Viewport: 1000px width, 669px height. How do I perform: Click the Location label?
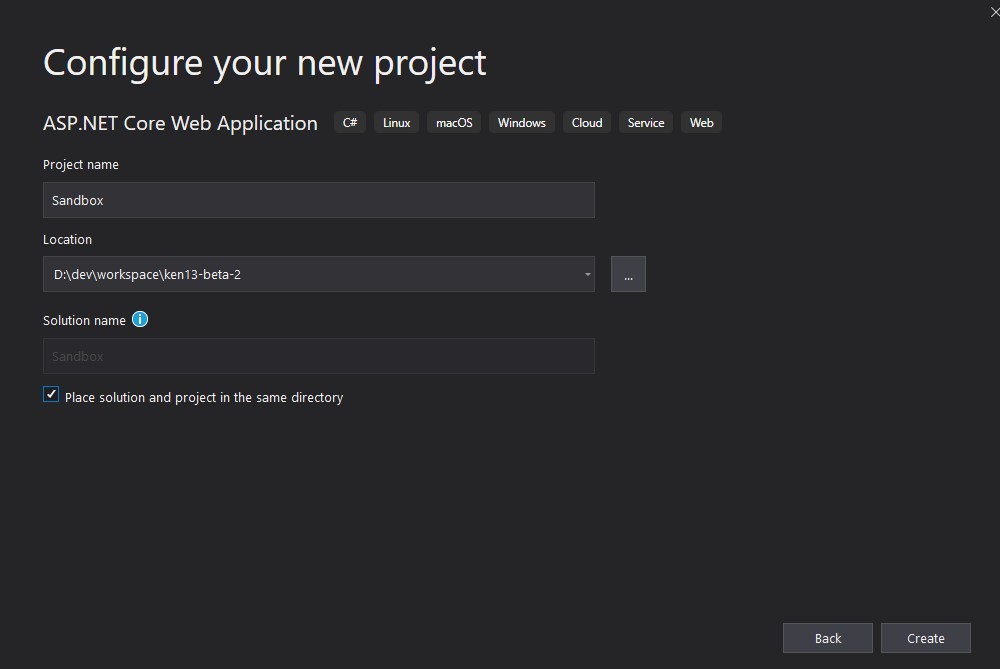(x=68, y=239)
